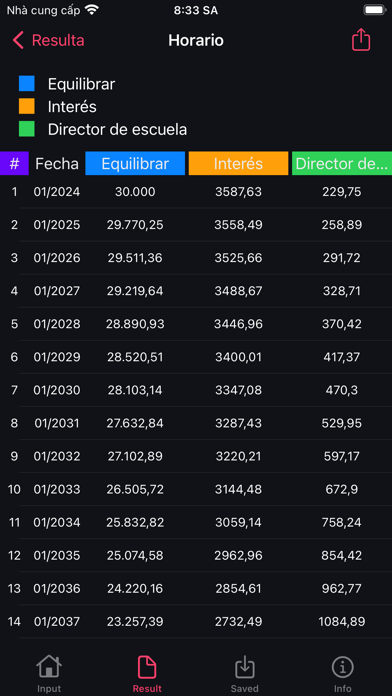Select balance 28.890,93
Image resolution: width=392 pixels, height=696 pixels.
point(135,324)
